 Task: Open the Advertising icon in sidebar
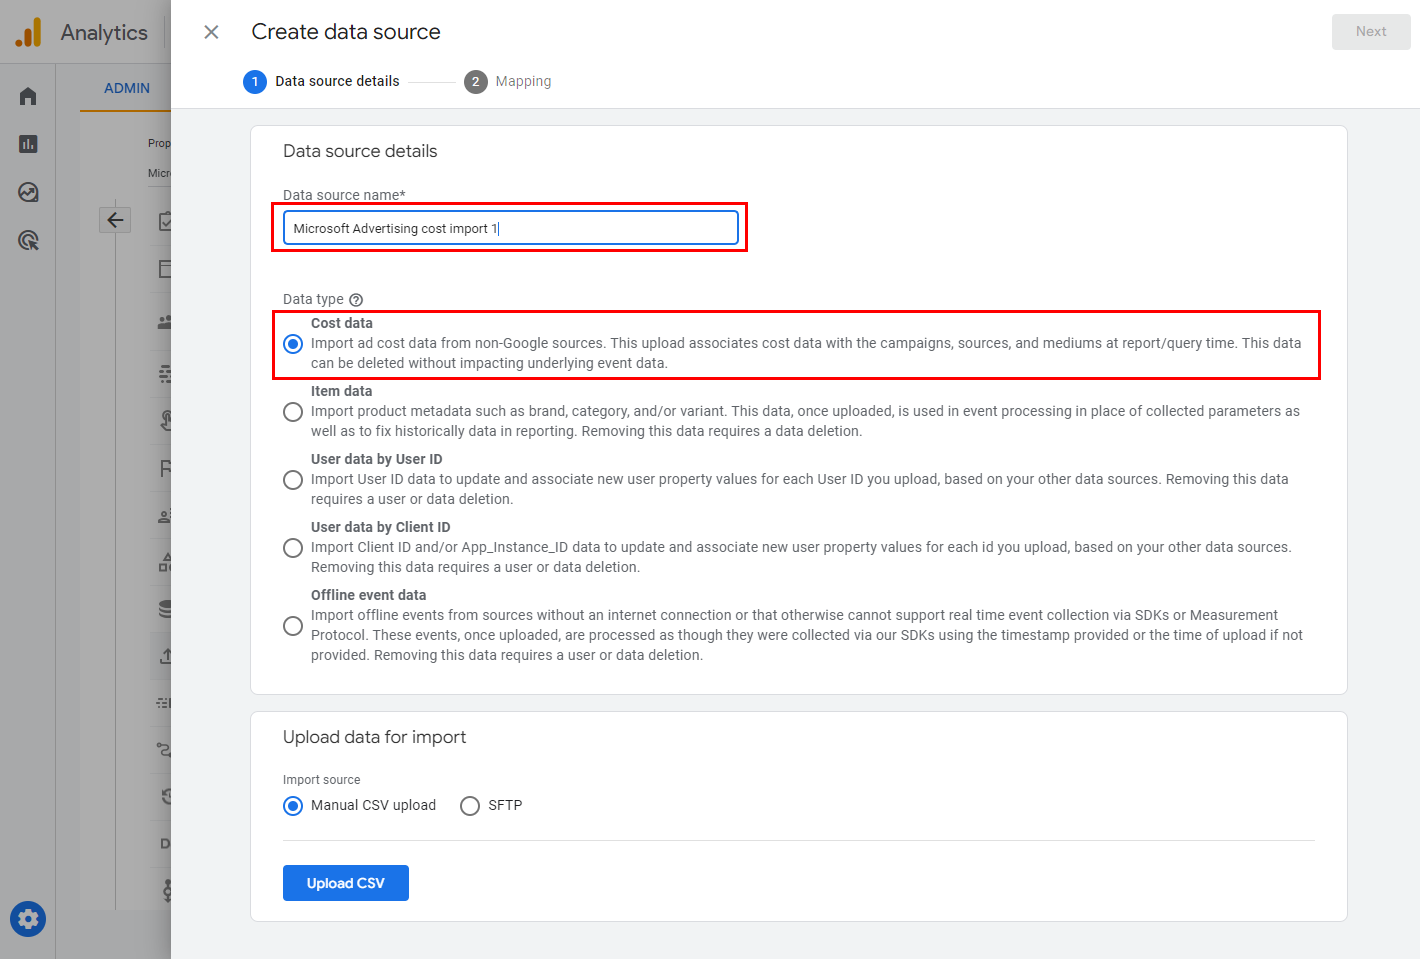pyautogui.click(x=28, y=240)
